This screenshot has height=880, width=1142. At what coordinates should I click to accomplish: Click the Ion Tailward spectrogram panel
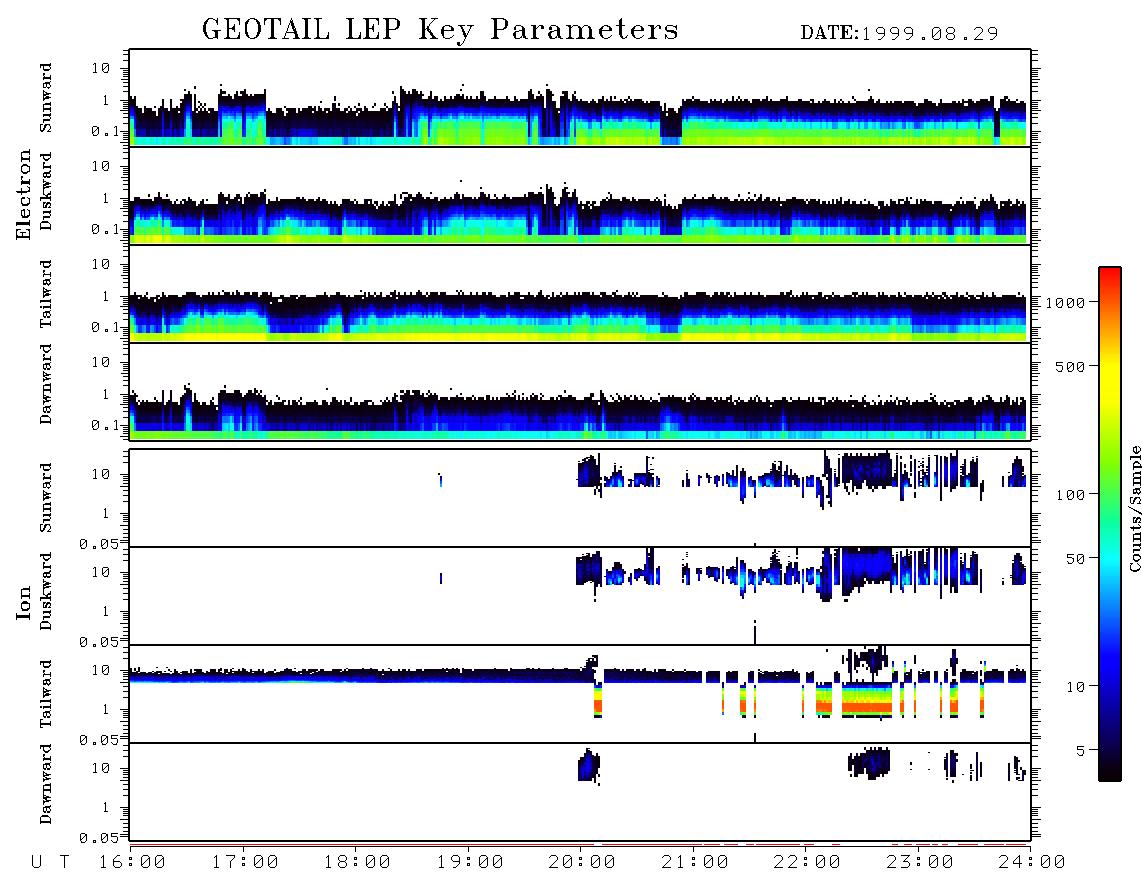click(580, 694)
